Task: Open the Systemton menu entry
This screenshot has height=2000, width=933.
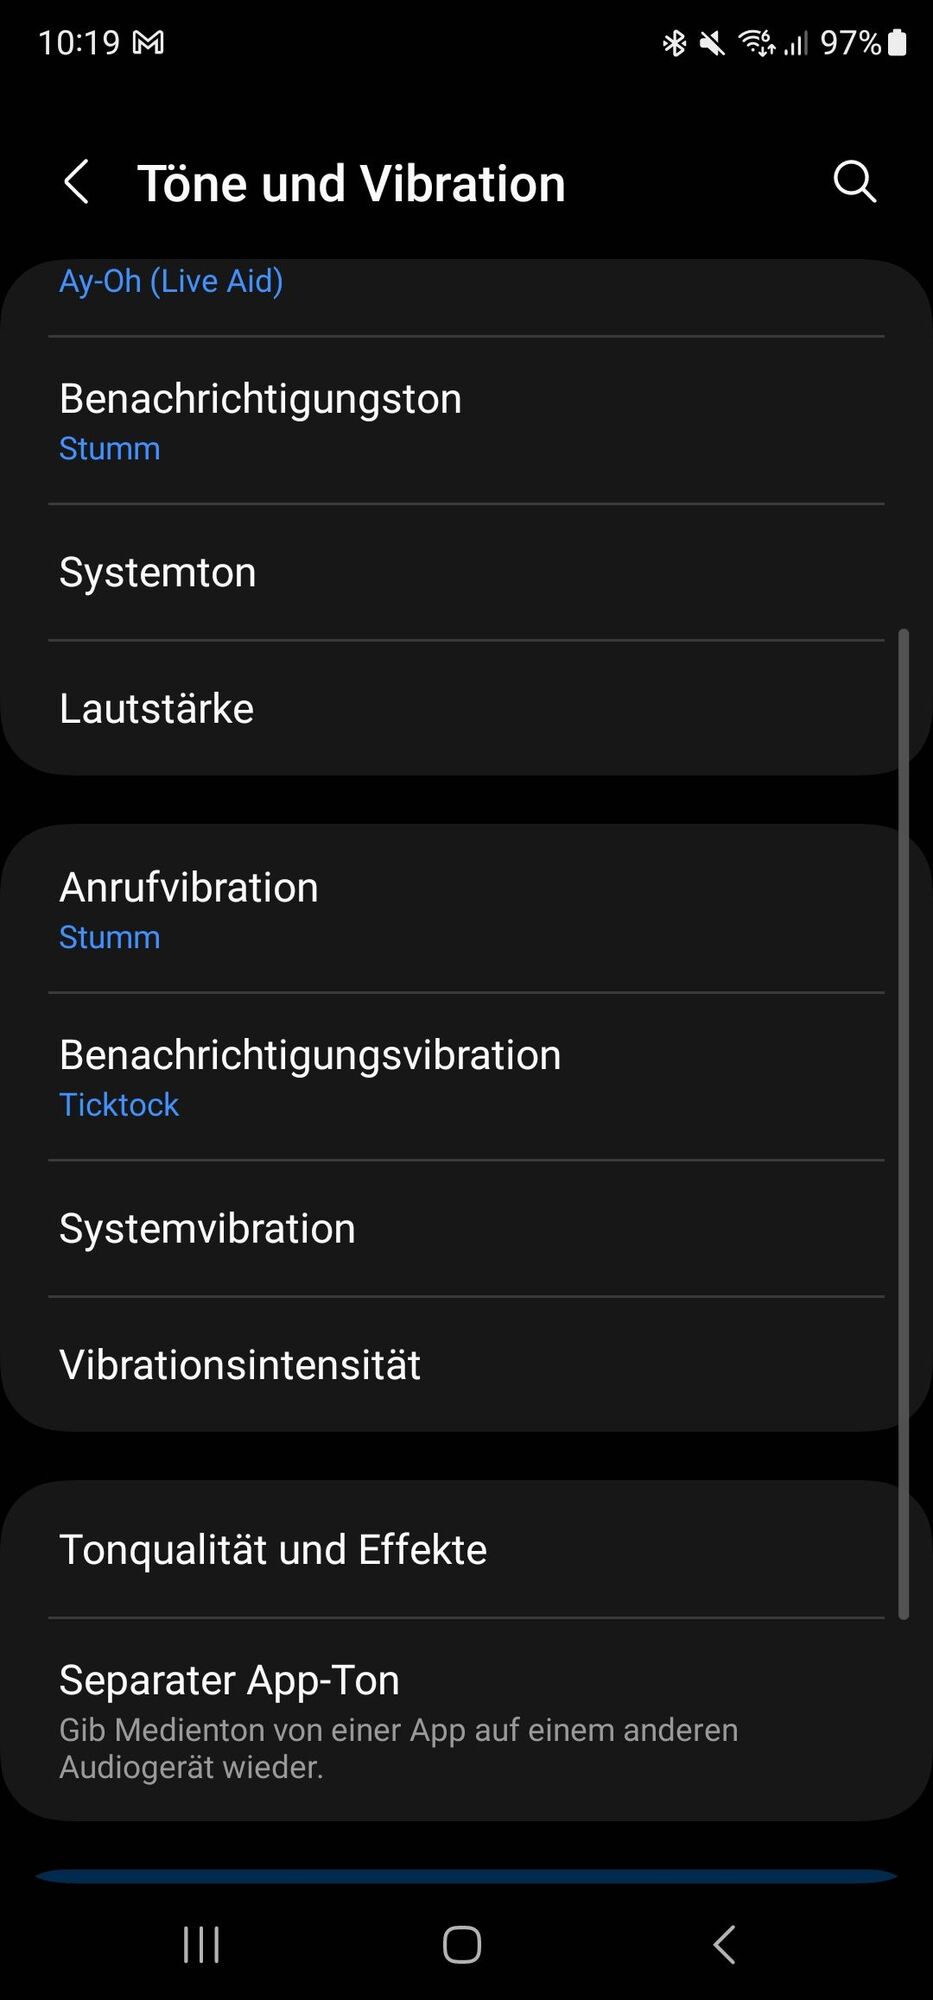Action: (x=466, y=573)
